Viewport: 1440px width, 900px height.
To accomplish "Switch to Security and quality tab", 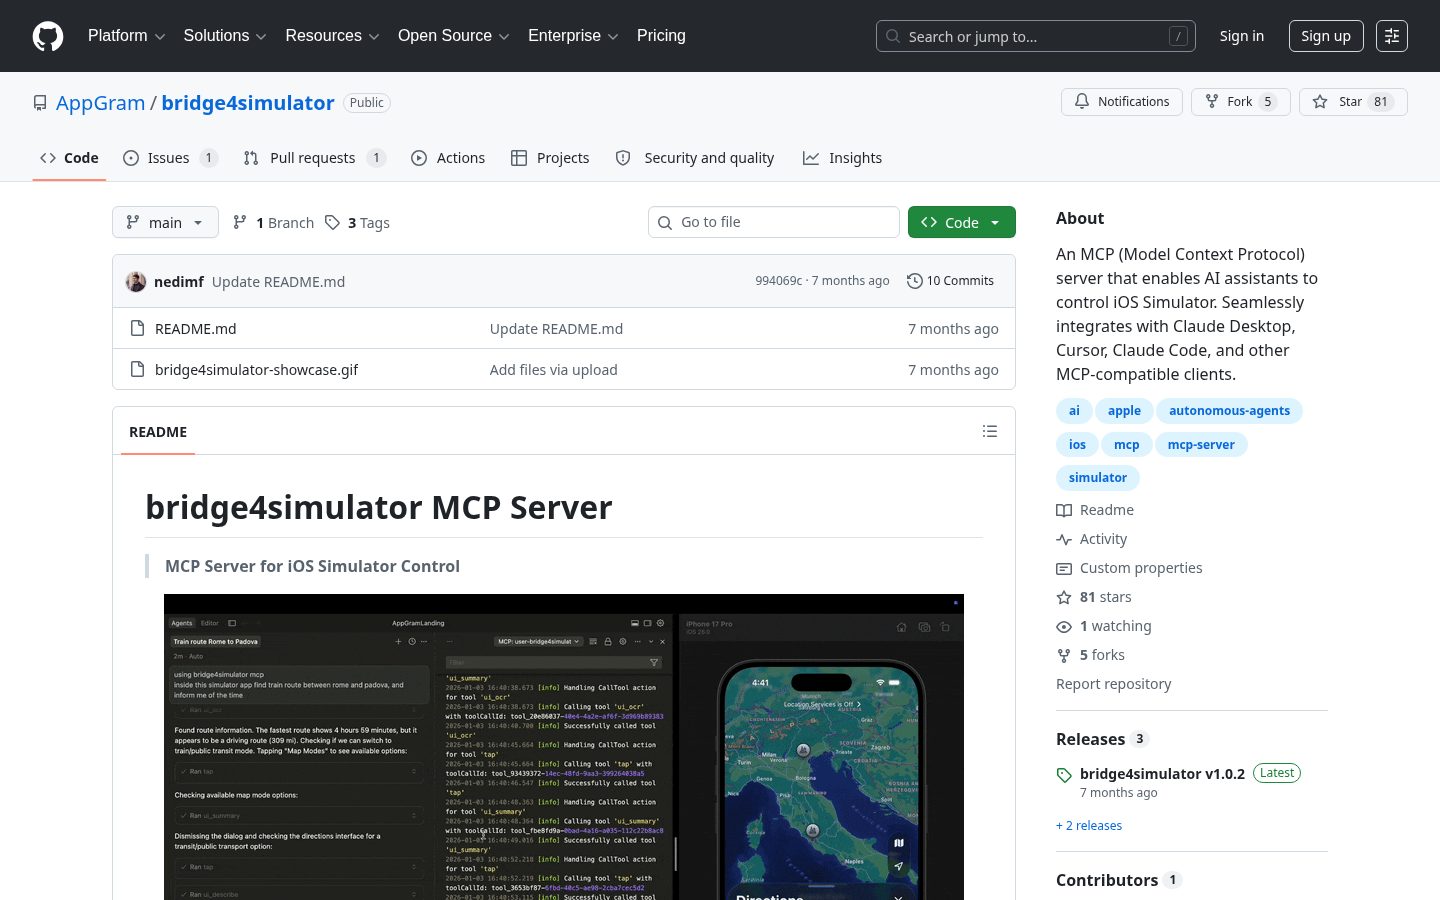I will pyautogui.click(x=695, y=158).
